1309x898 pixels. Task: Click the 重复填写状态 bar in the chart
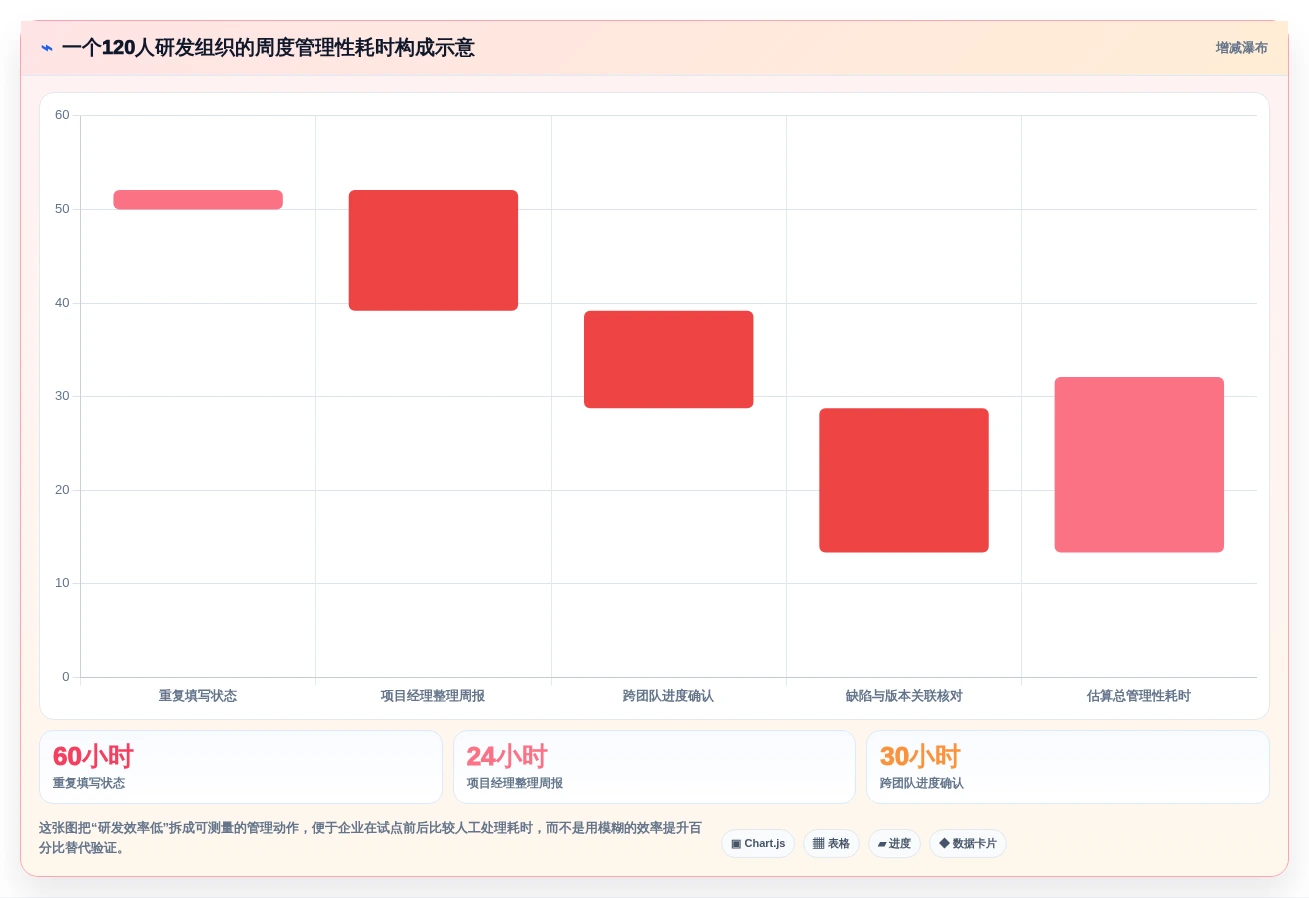198,200
